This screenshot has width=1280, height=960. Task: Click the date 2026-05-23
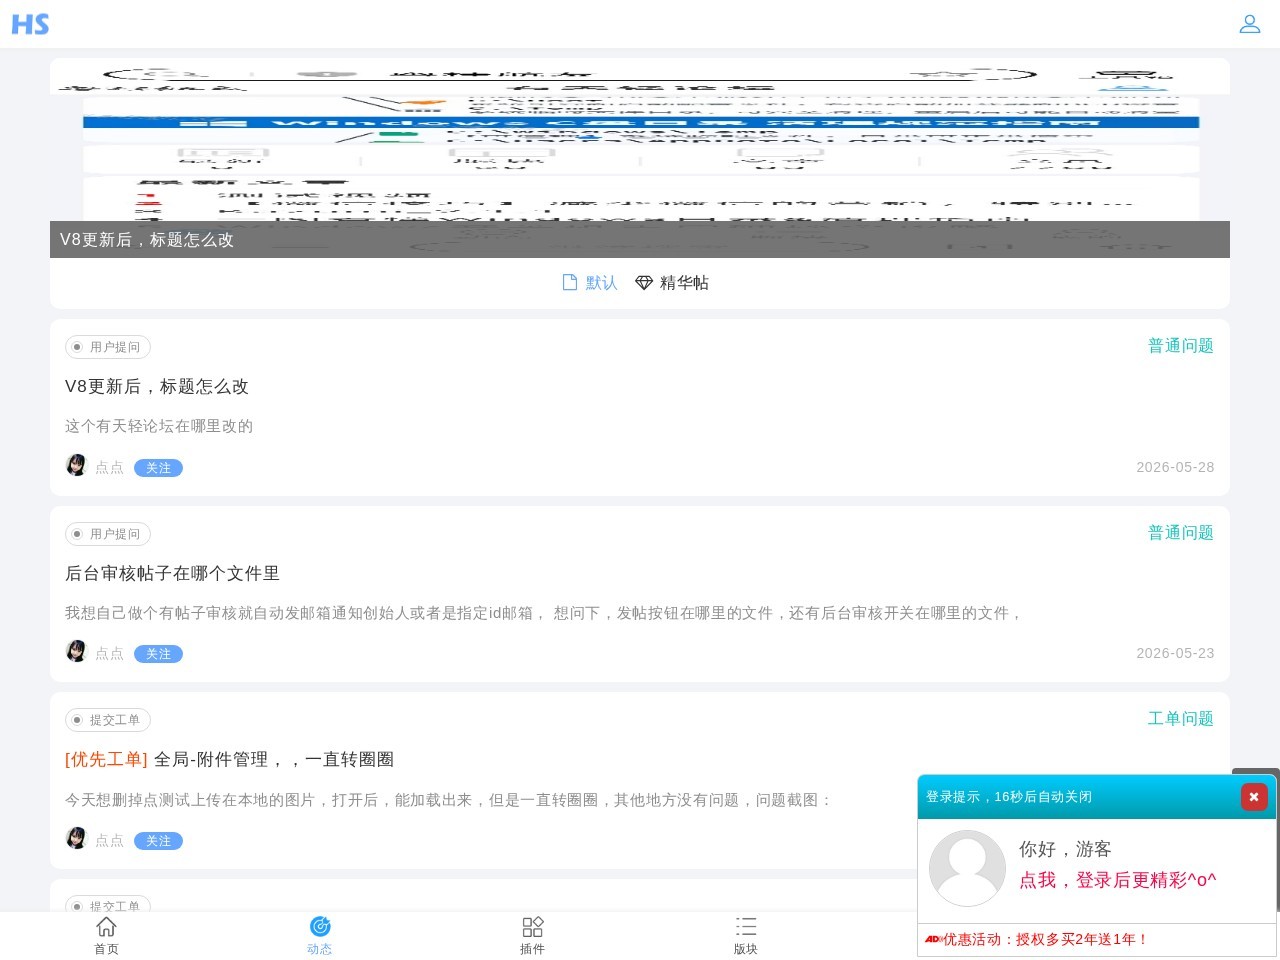pos(1175,653)
